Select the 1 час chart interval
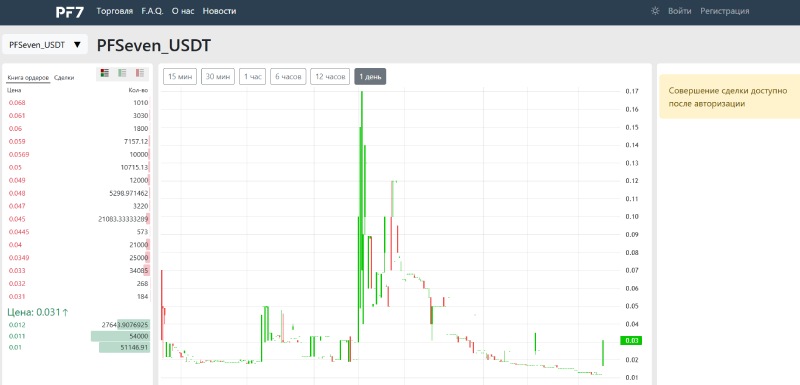This screenshot has height=385, width=800. click(253, 76)
